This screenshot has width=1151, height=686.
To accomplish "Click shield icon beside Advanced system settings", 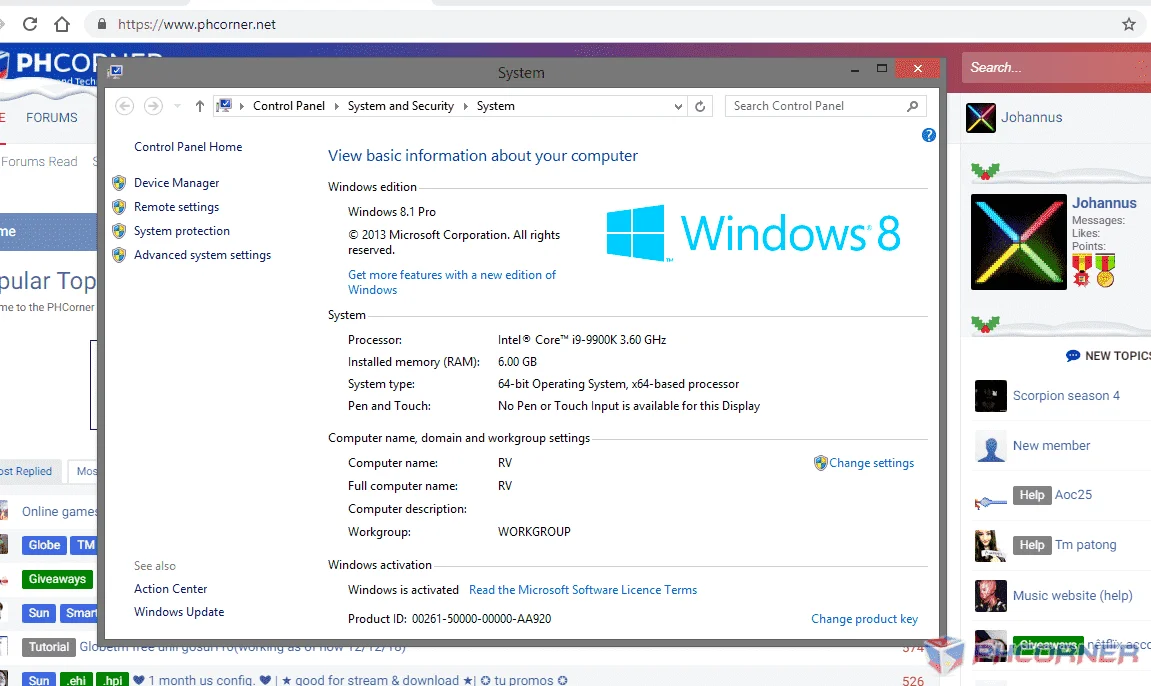I will [x=119, y=255].
